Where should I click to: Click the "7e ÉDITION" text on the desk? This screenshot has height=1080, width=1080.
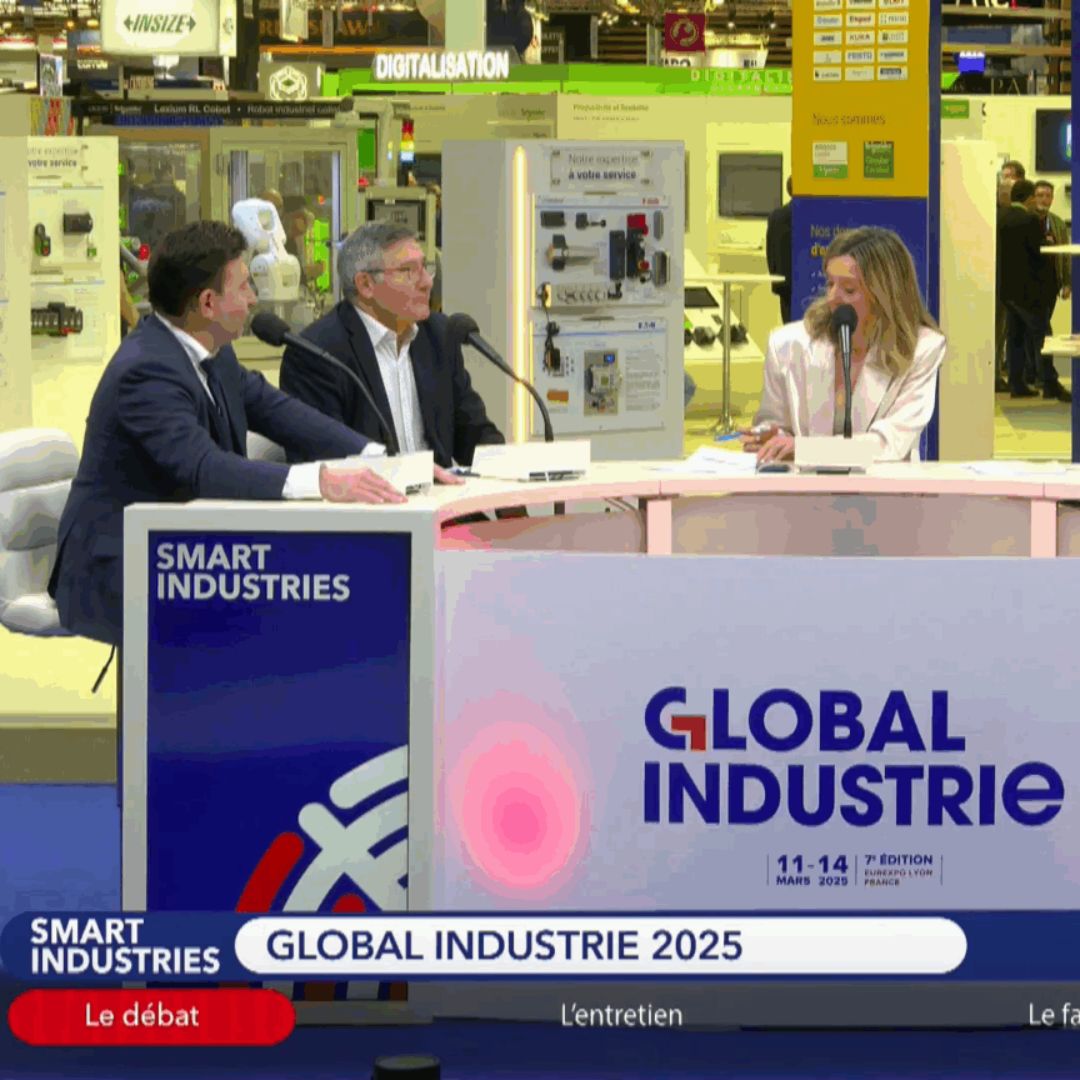898,860
